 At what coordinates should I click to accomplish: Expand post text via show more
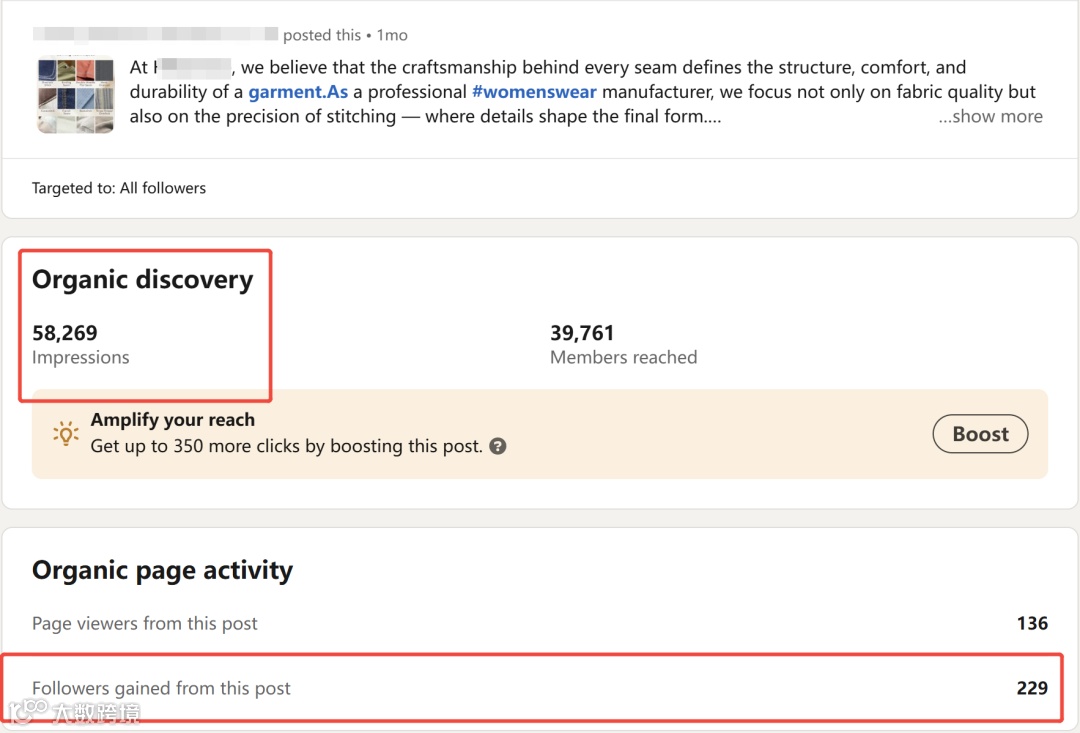click(x=990, y=117)
